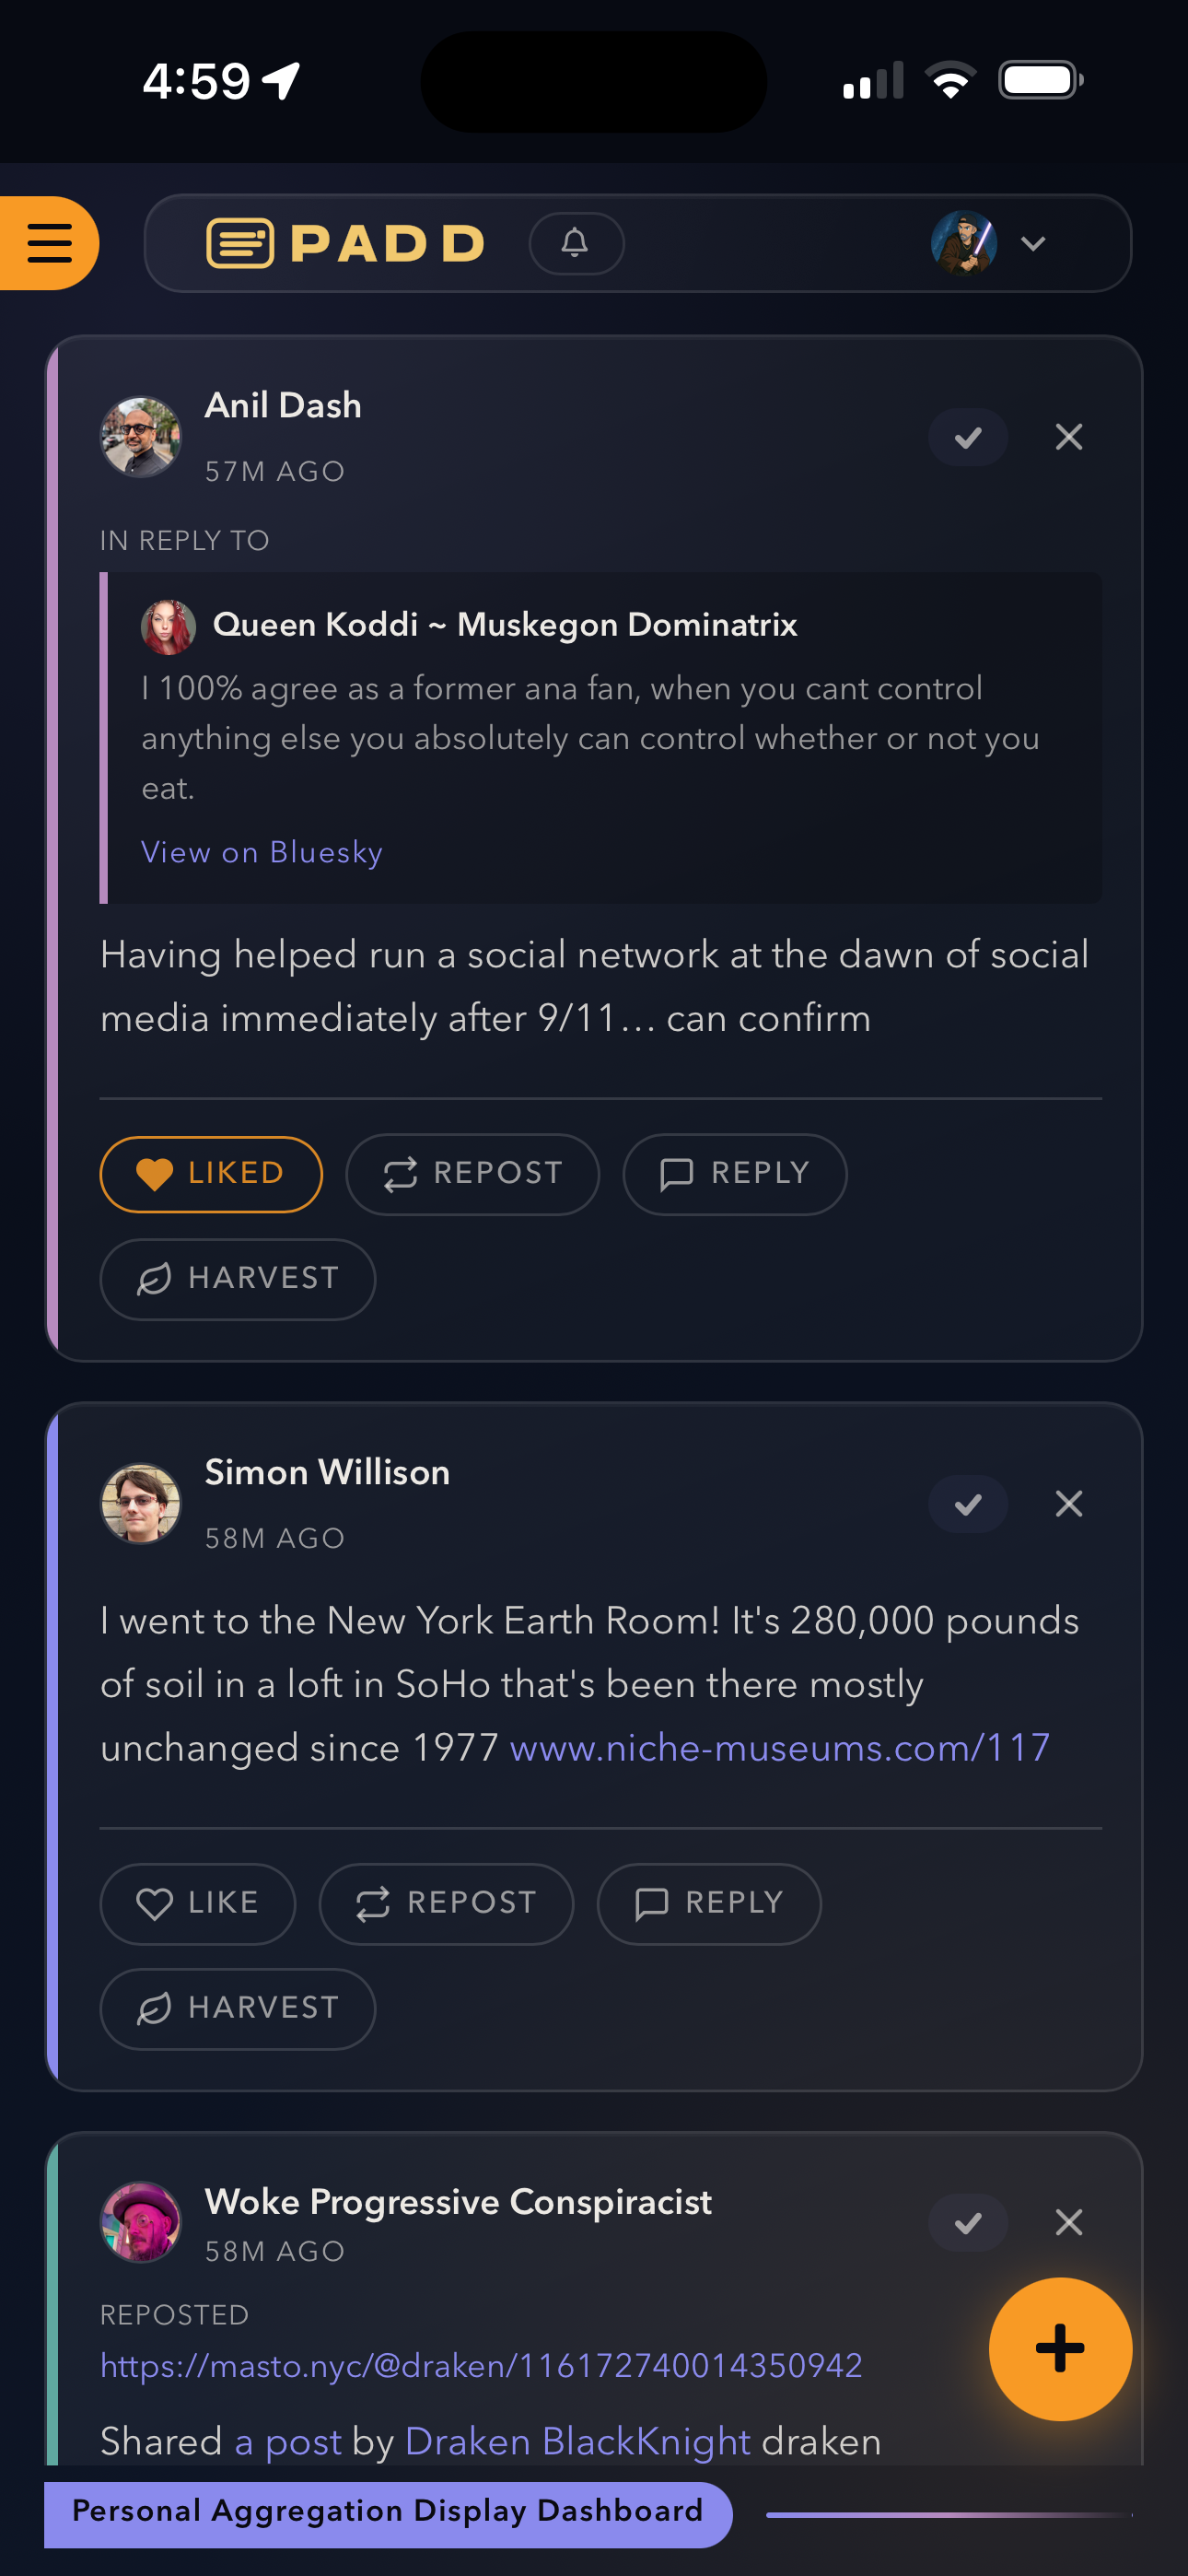Dismiss Simon Willison's post with the X
Screen dimensions: 1188x2576
(x=1068, y=1503)
